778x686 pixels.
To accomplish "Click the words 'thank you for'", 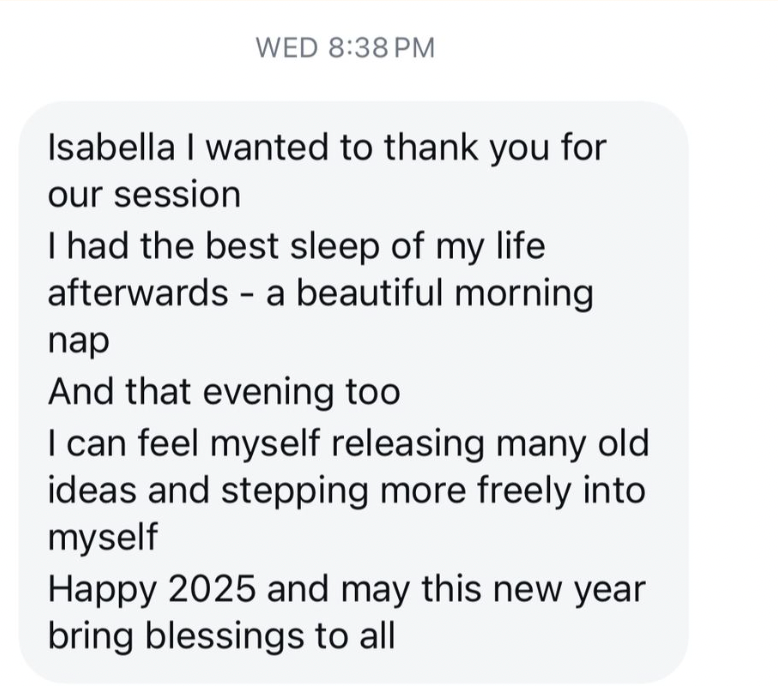I will click(x=495, y=148).
